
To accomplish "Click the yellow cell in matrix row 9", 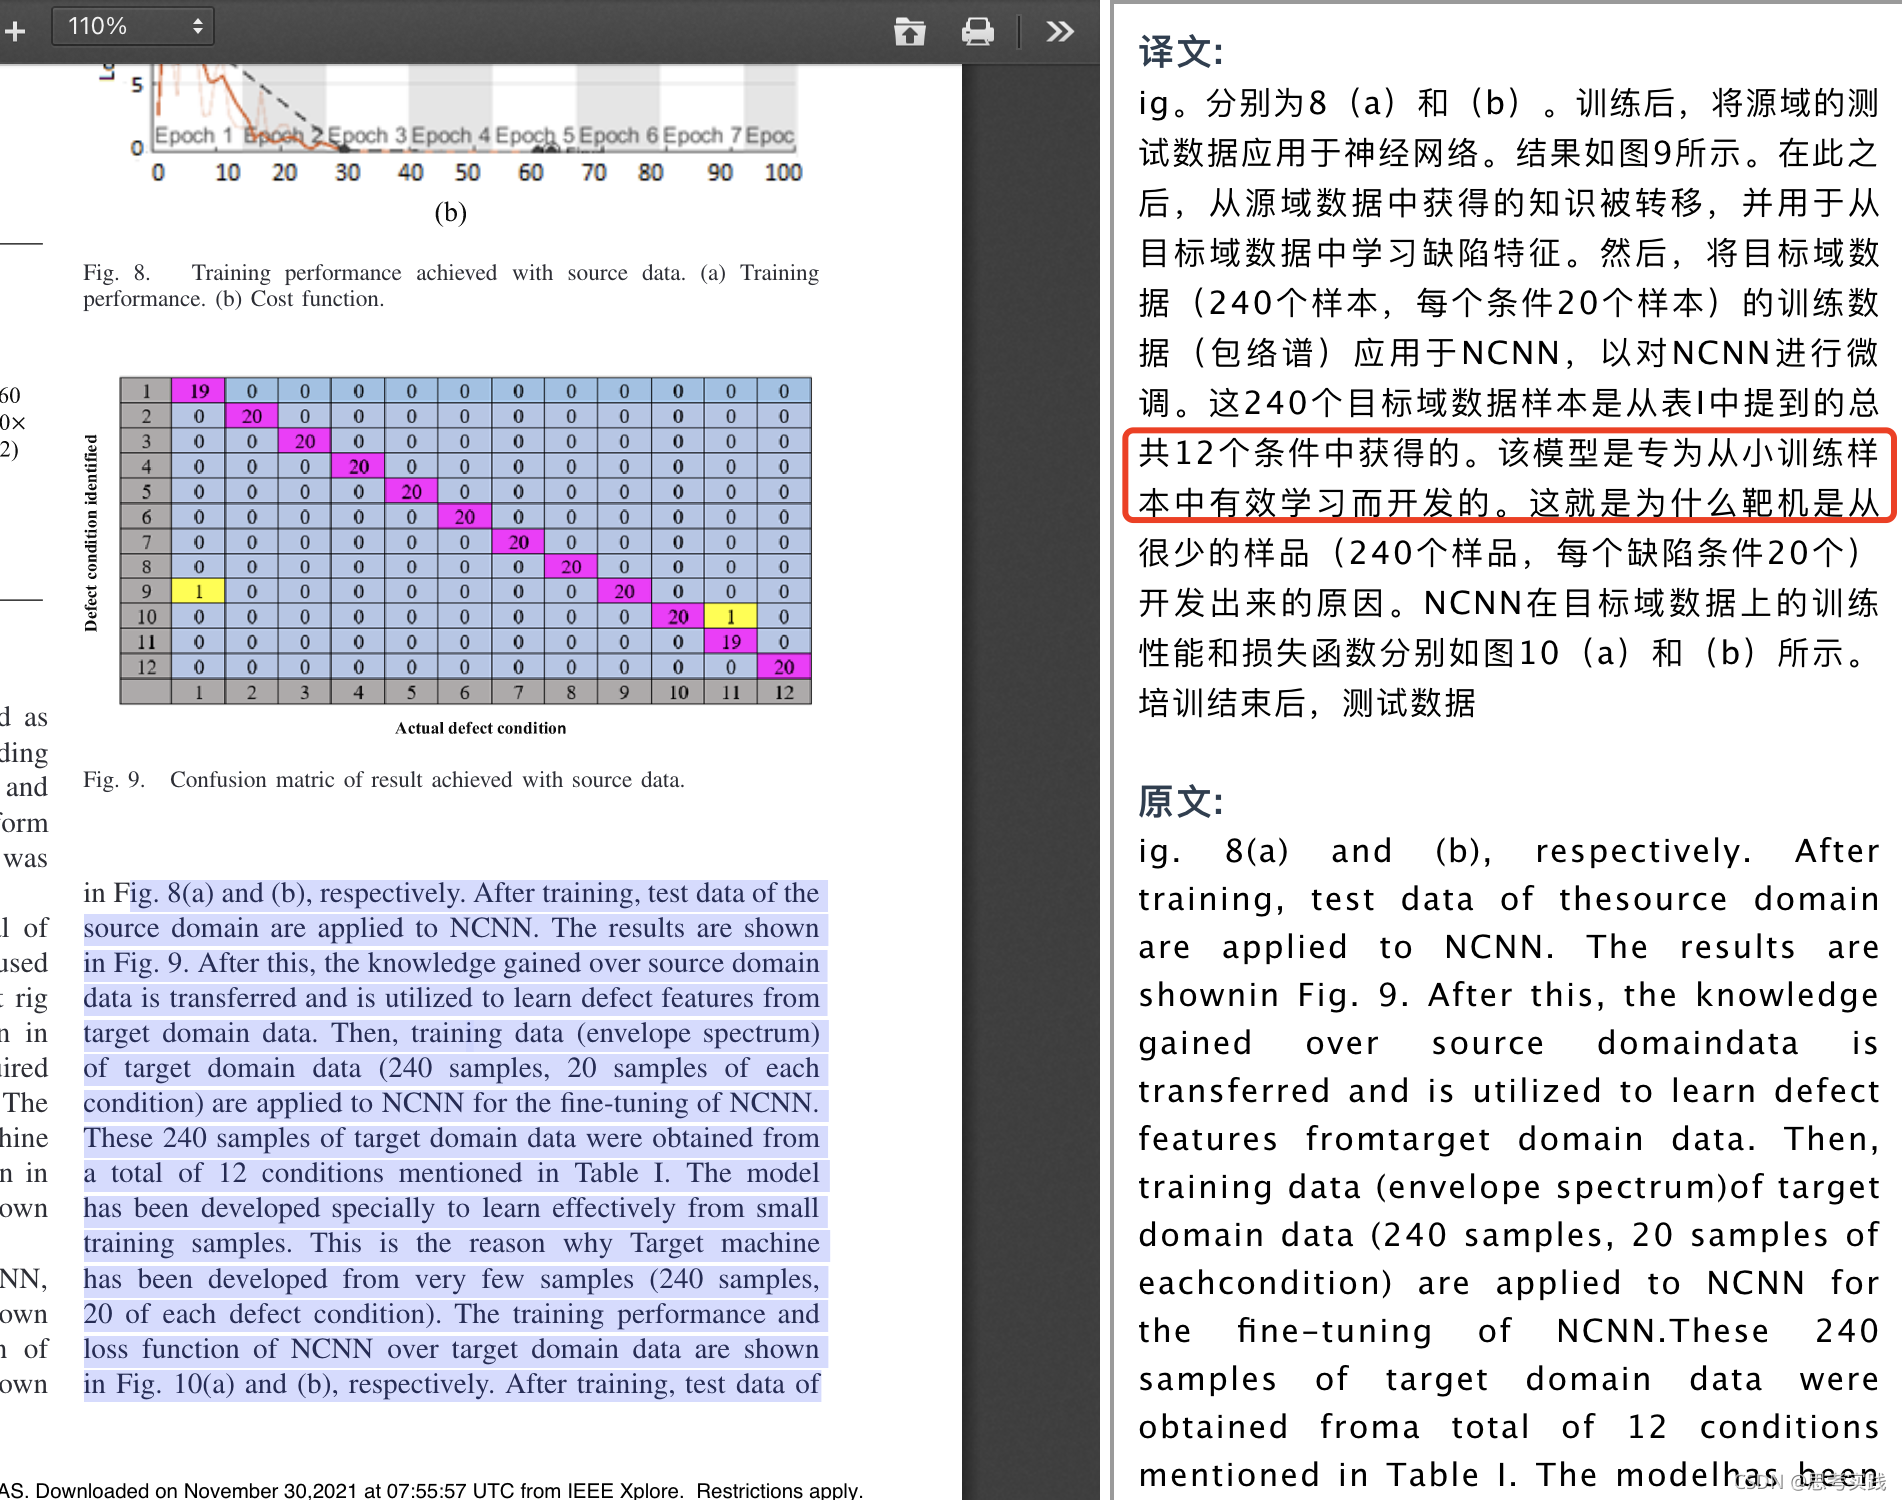I will coord(199,591).
